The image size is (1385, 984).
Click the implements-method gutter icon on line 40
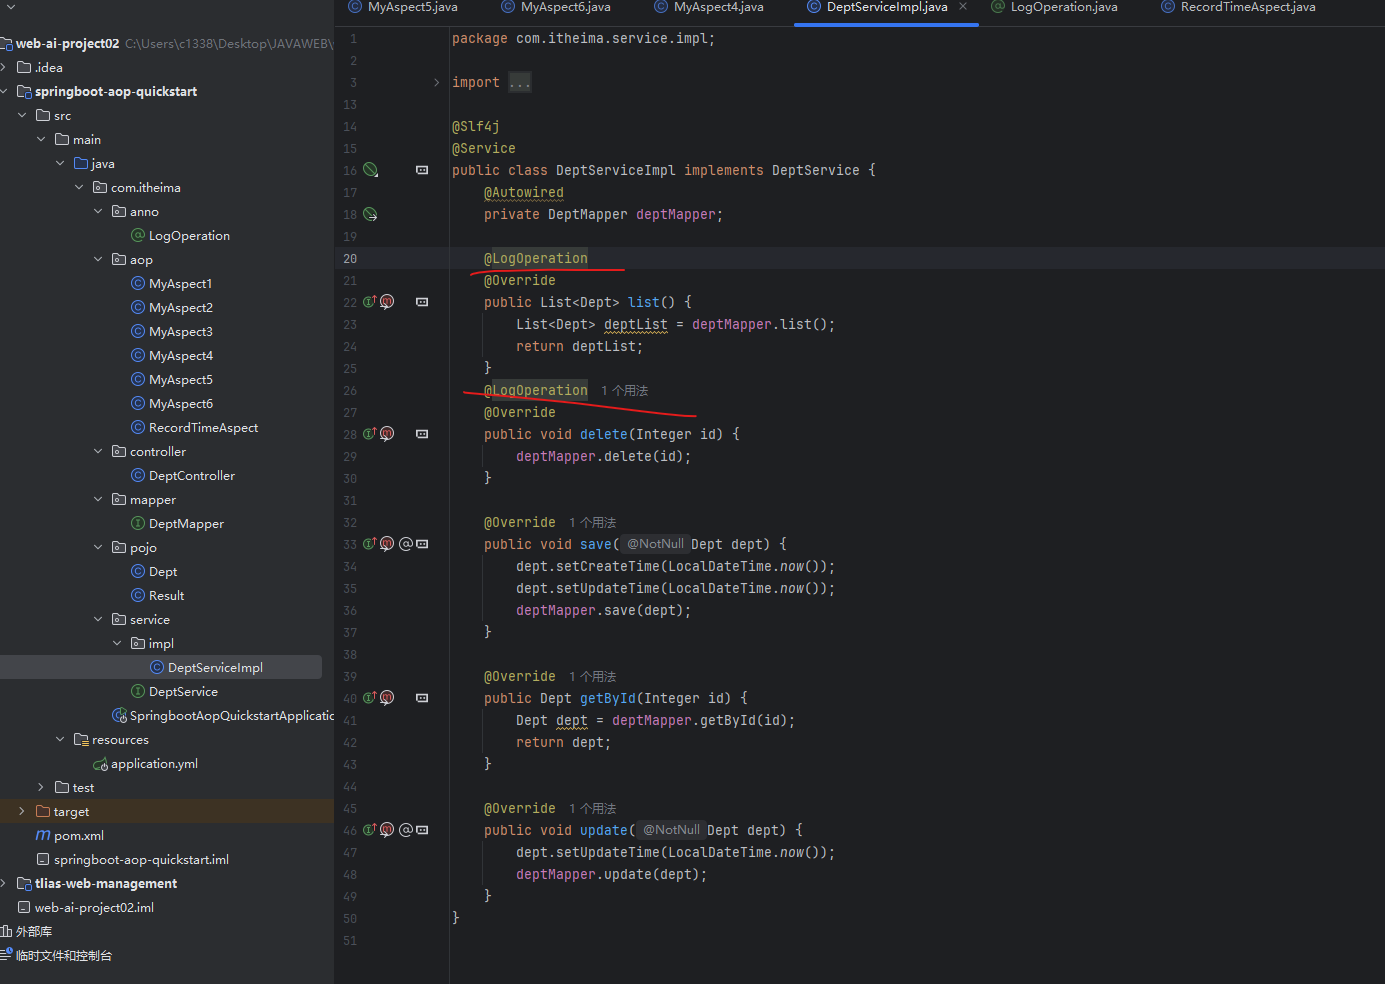369,698
